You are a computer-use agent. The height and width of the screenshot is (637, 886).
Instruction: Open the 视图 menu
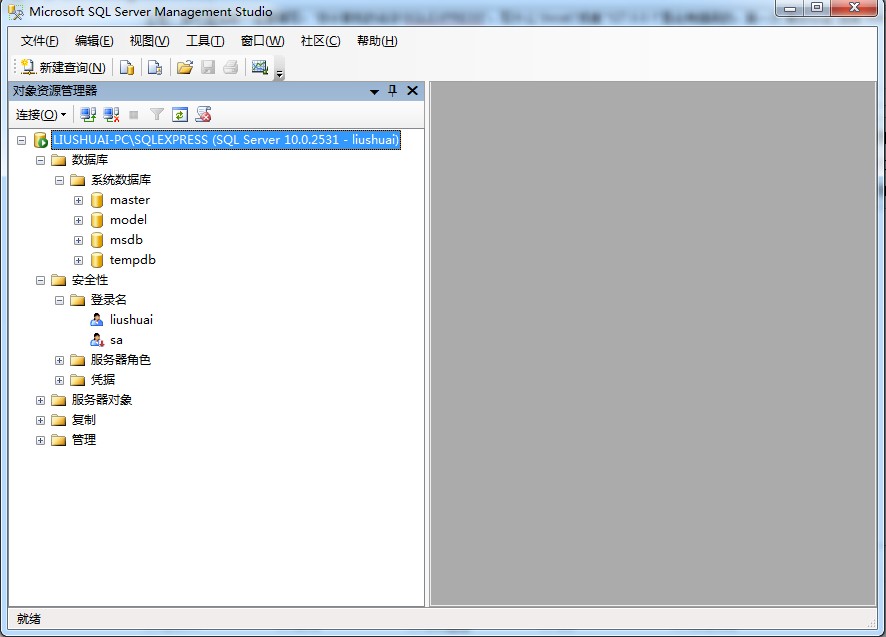click(149, 41)
